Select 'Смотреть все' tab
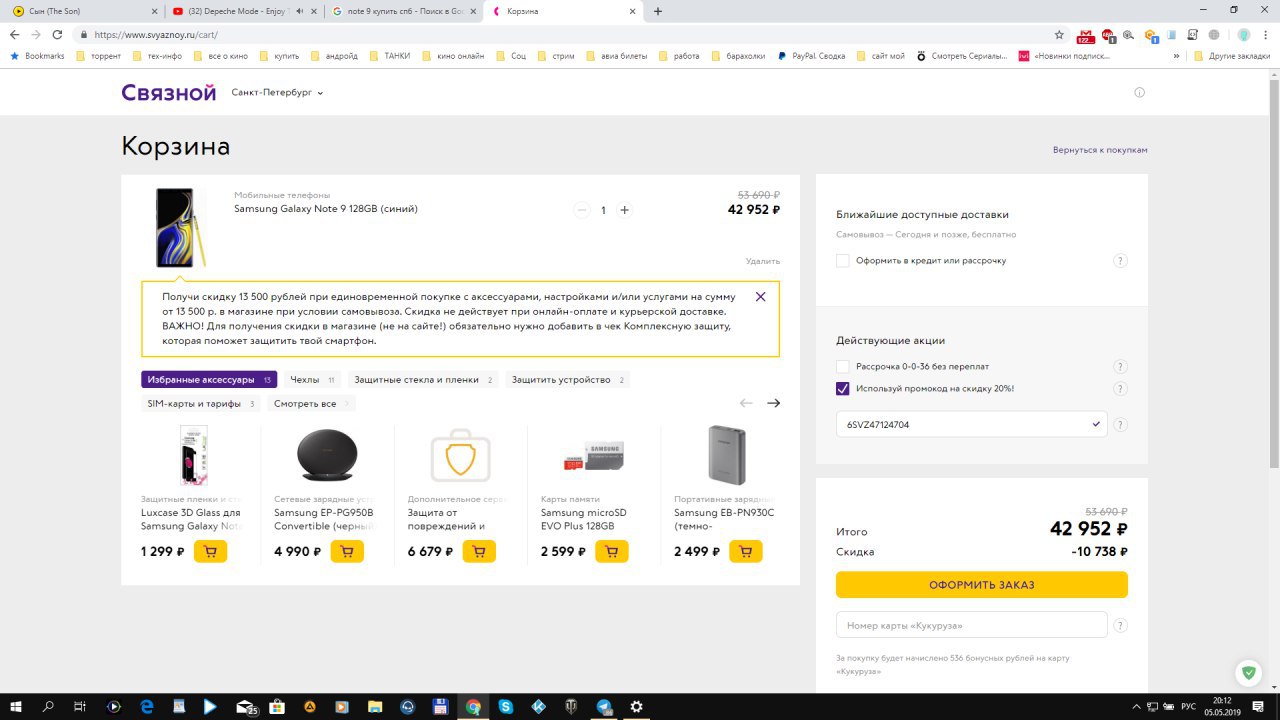Screen dimensions: 1280x720 tap(311, 404)
